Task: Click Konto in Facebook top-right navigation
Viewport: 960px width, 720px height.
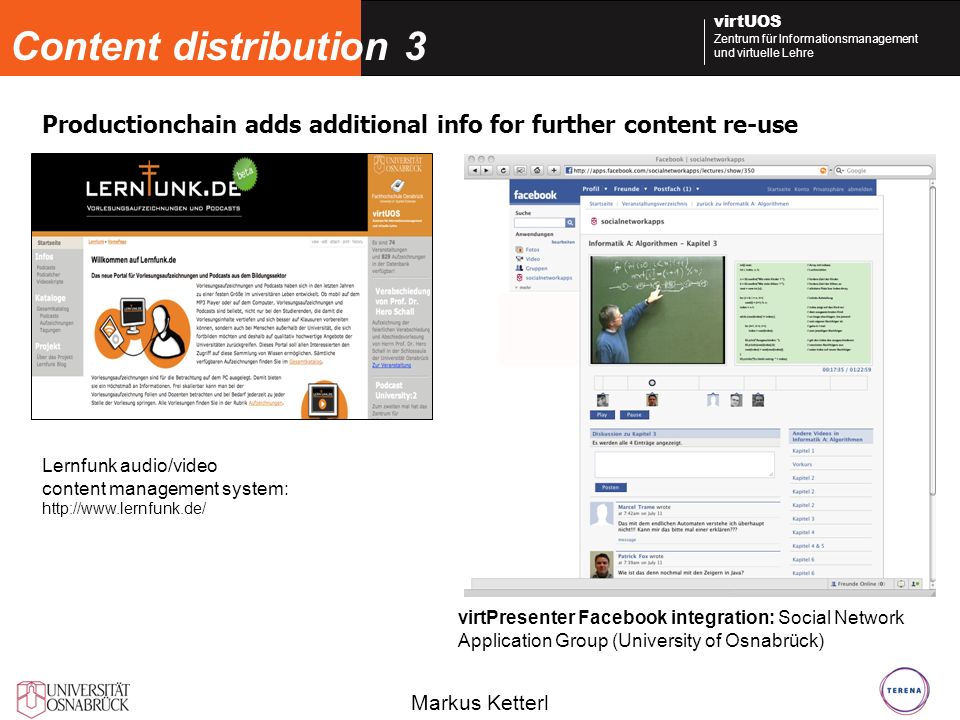Action: [x=801, y=189]
